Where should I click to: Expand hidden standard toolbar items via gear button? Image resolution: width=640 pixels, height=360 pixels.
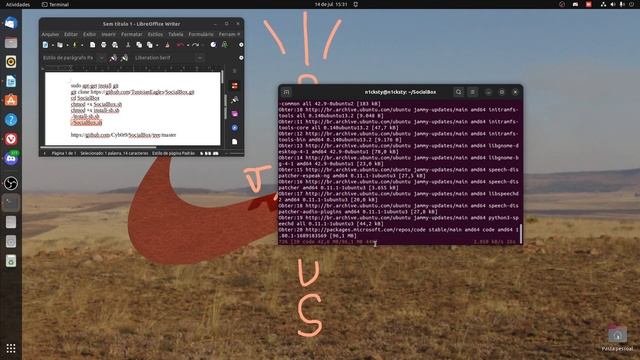(241, 45)
